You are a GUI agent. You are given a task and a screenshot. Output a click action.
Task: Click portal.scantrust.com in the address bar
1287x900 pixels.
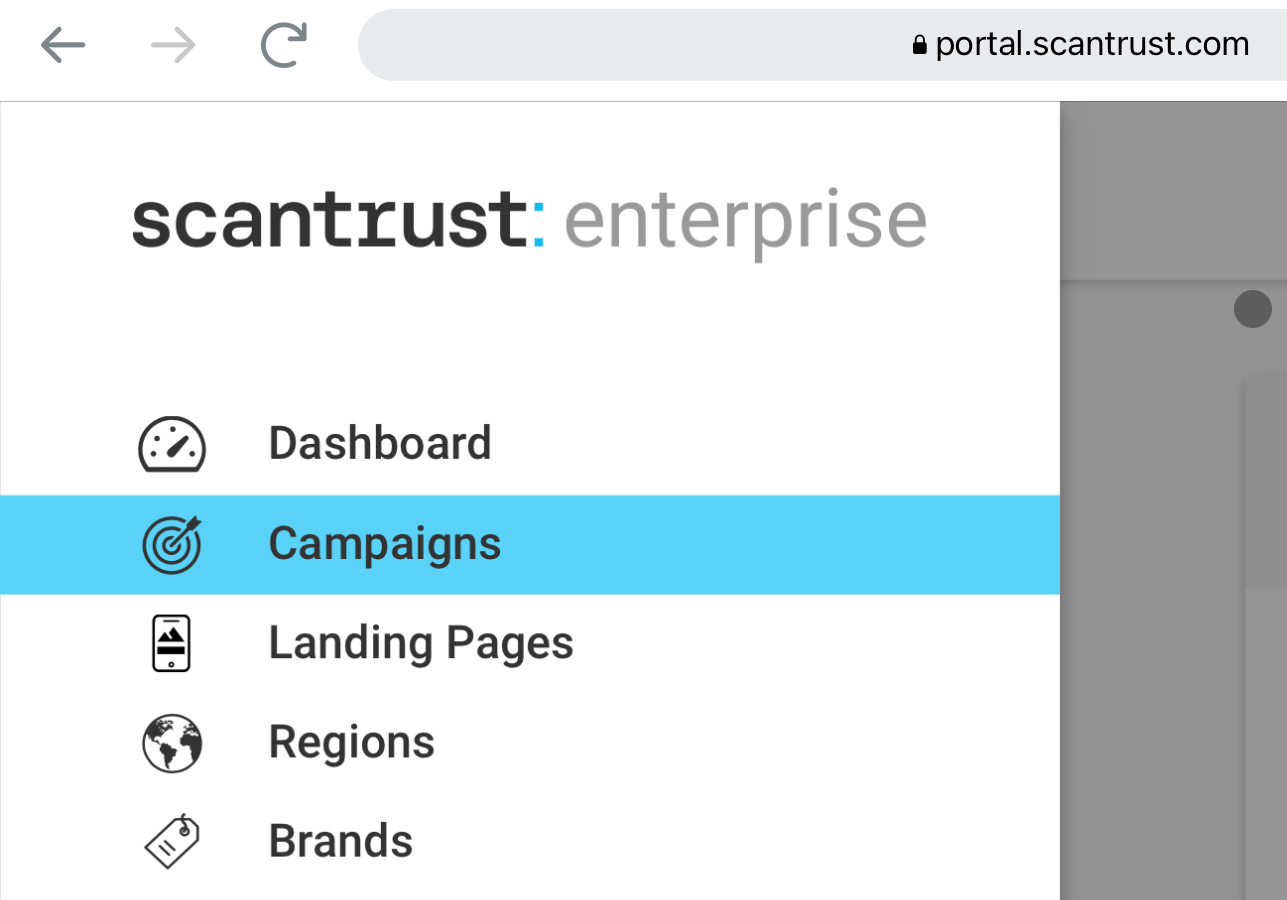1091,44
